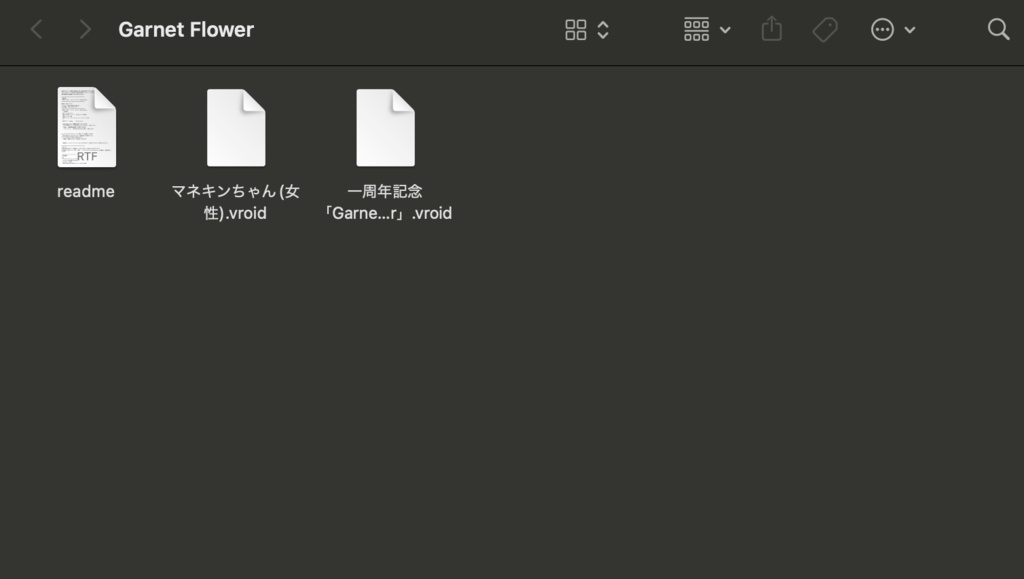Viewport: 1024px width, 579px height.
Task: Click the Share icon
Action: tap(770, 29)
